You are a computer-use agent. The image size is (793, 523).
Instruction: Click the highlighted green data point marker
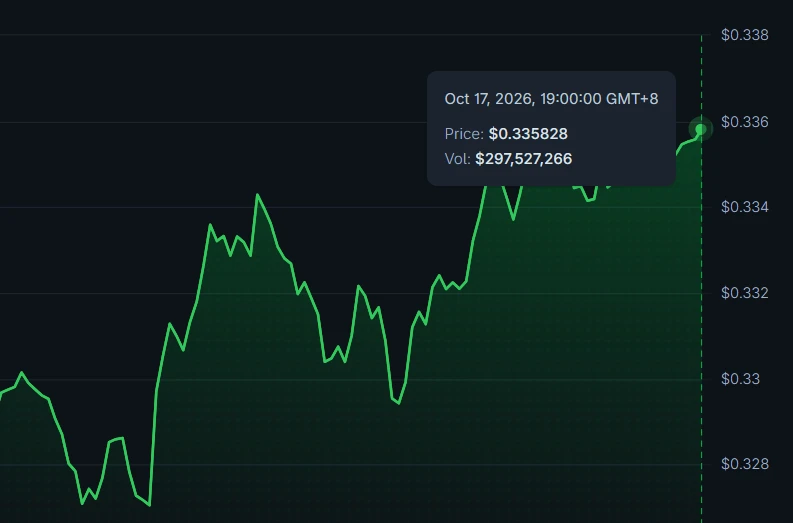(x=701, y=129)
